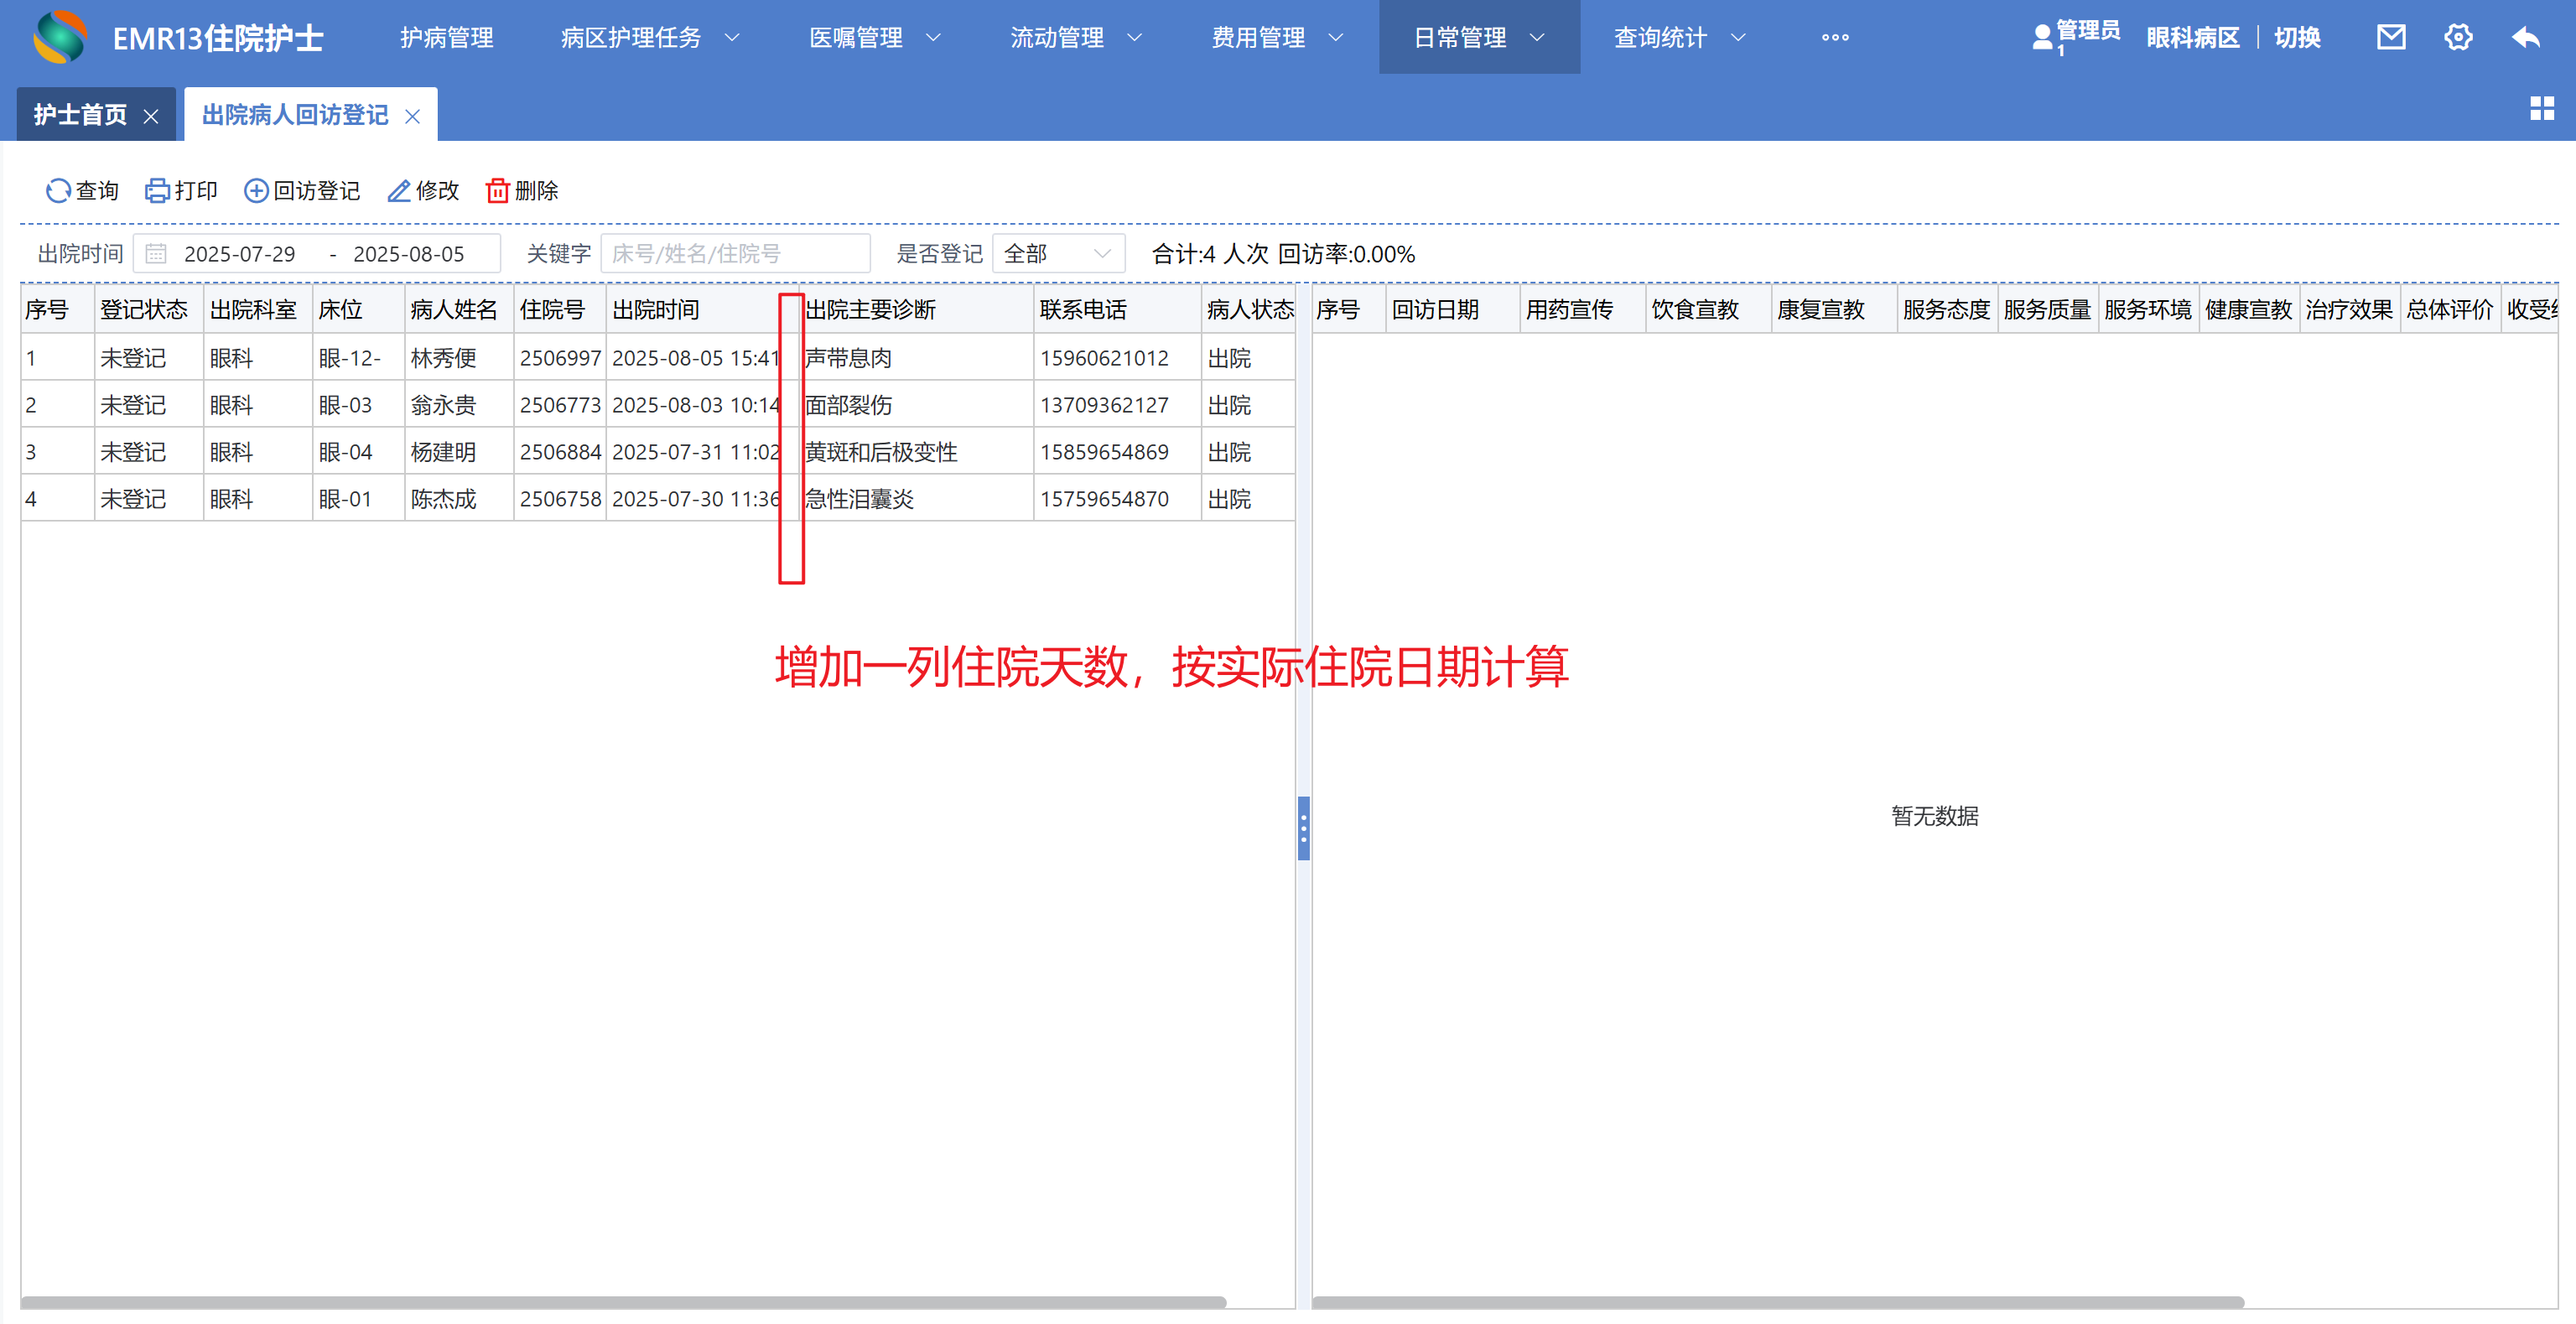Click the calendar icon in 出院时间 field
The height and width of the screenshot is (1324, 2576).
[156, 254]
